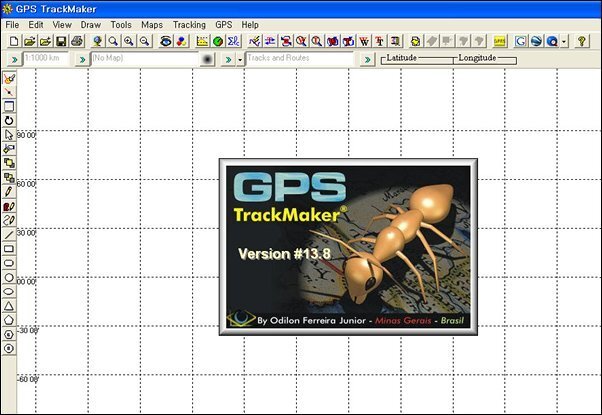Select the plain magnifying glass zoom tool

click(x=113, y=41)
